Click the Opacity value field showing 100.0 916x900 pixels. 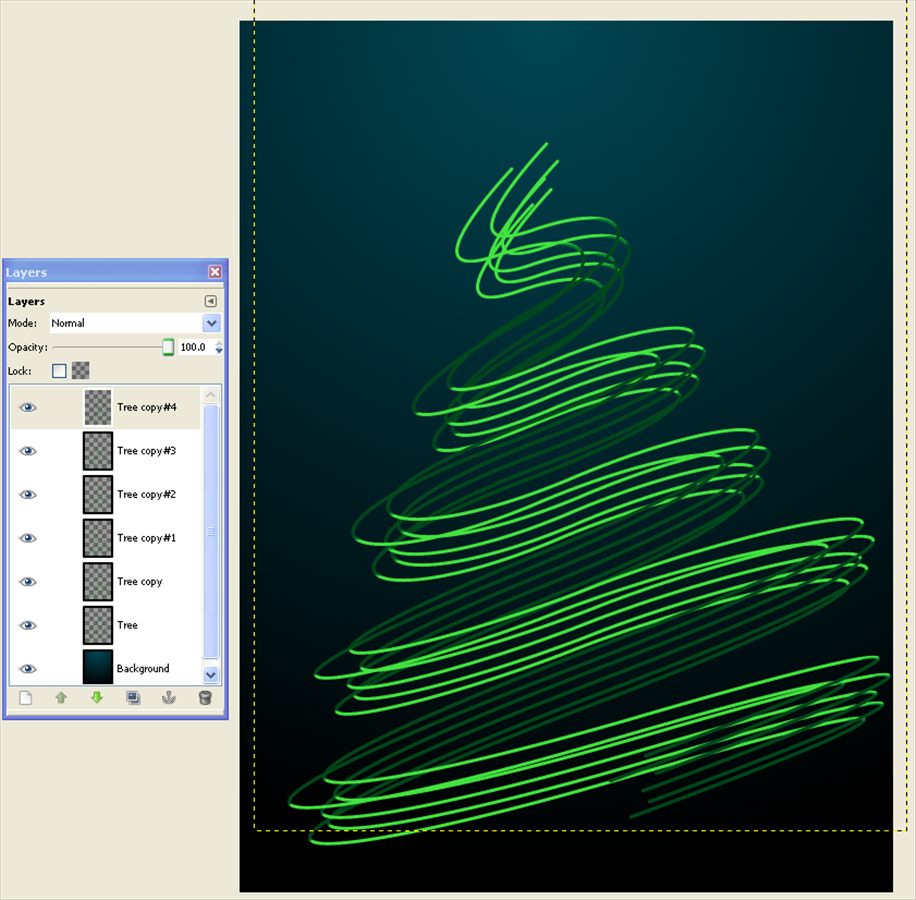[196, 347]
